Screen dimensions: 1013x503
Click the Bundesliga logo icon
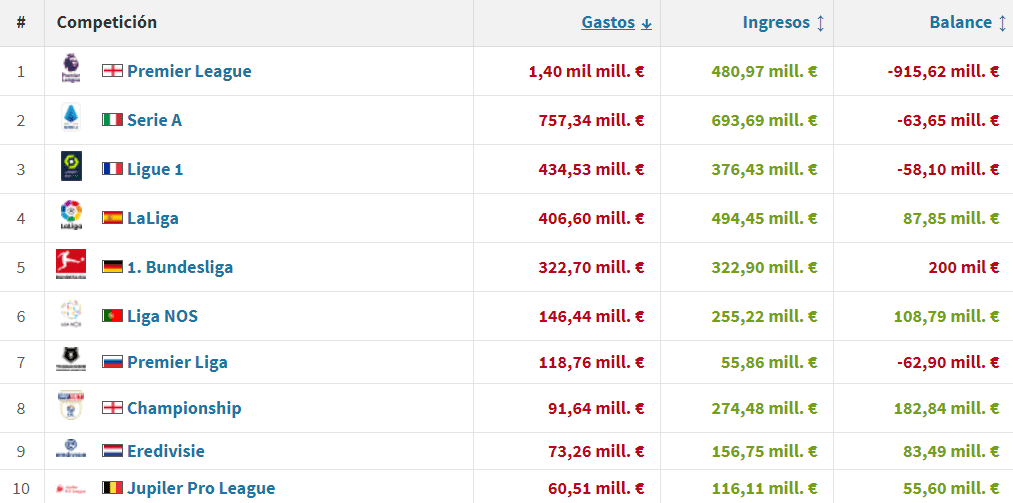[x=71, y=266]
